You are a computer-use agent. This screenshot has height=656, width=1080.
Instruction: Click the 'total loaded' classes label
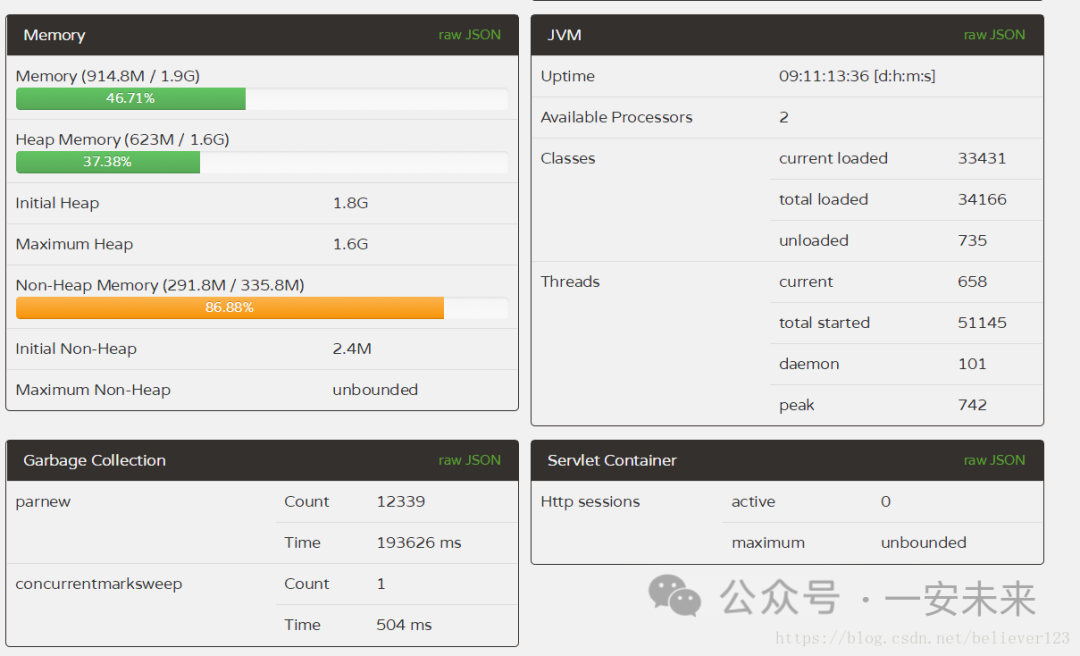pyautogui.click(x=823, y=200)
